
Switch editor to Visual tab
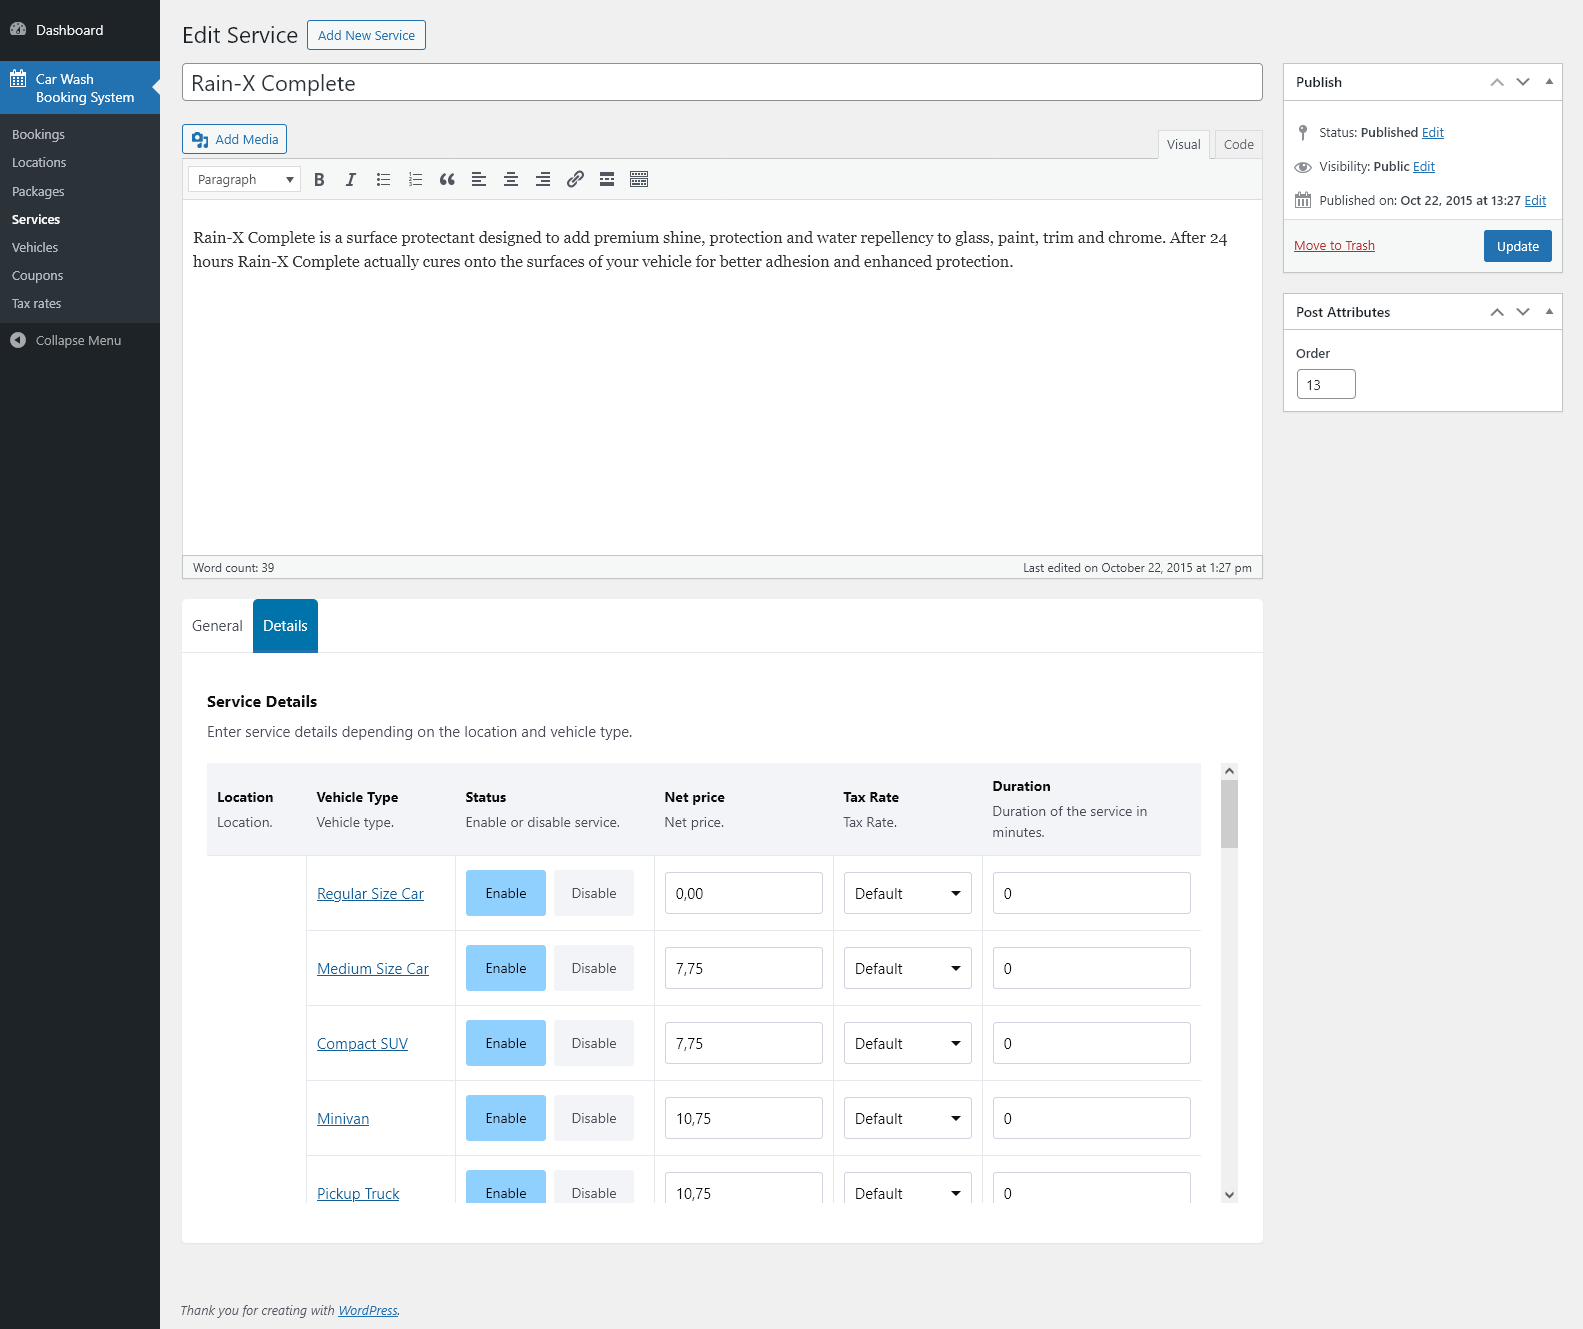[x=1184, y=145]
